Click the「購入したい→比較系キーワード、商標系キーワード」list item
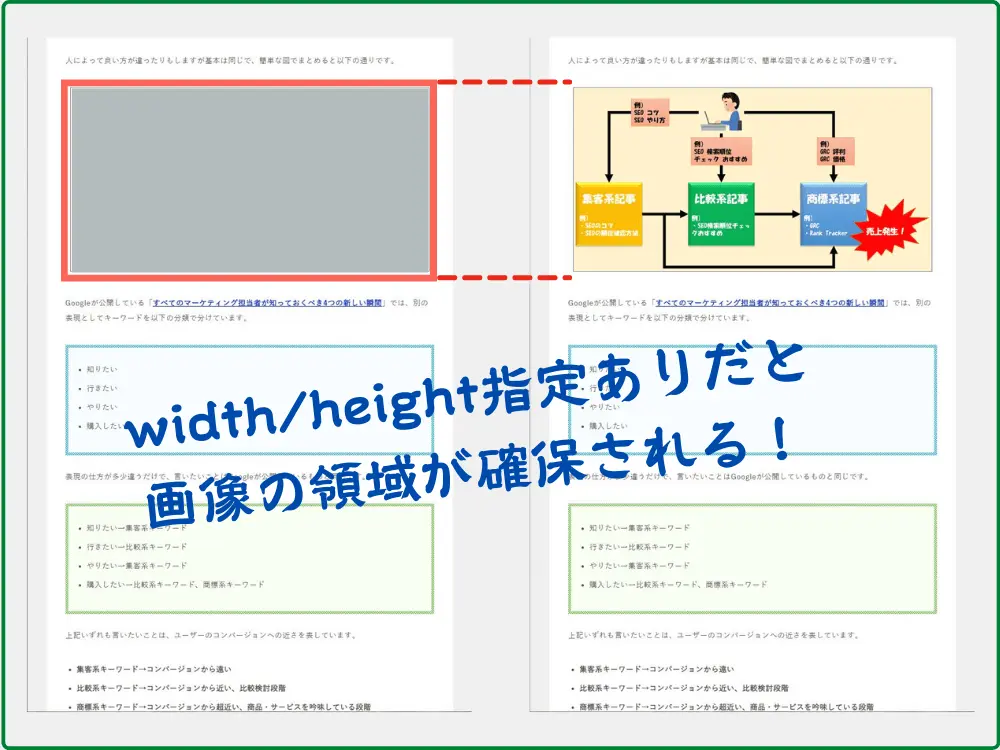Viewport: 1000px width, 750px height. [677, 584]
